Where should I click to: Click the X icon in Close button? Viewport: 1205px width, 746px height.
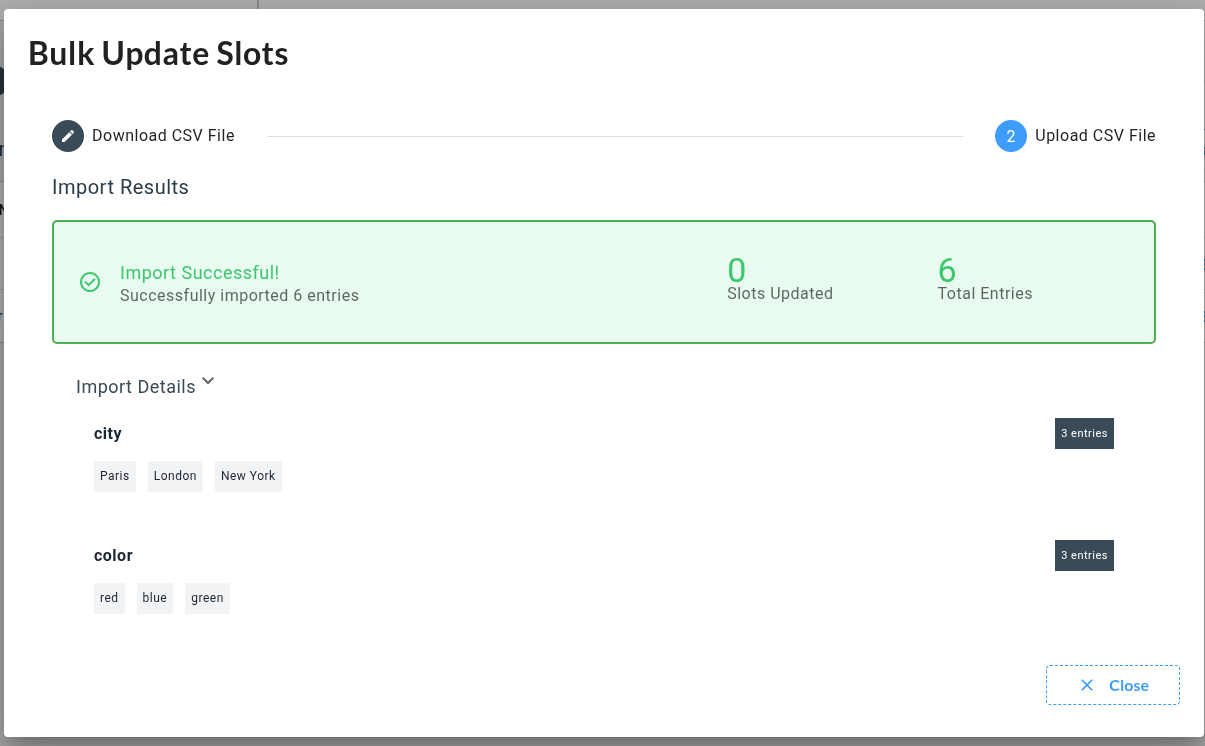(x=1087, y=685)
